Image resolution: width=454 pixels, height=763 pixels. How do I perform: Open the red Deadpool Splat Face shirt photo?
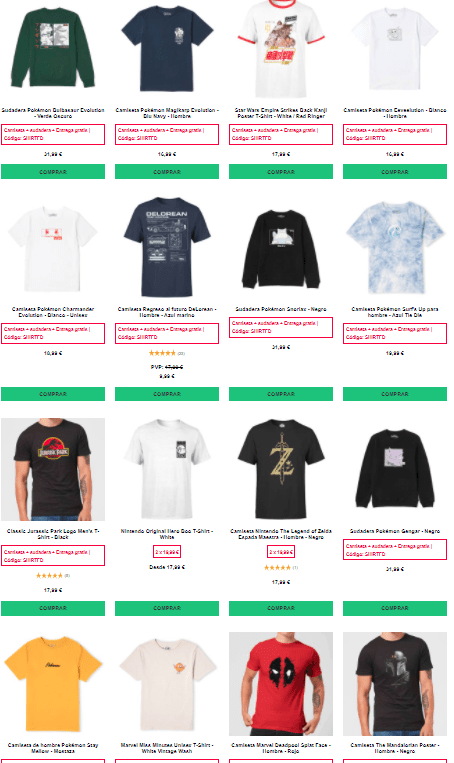pos(281,684)
